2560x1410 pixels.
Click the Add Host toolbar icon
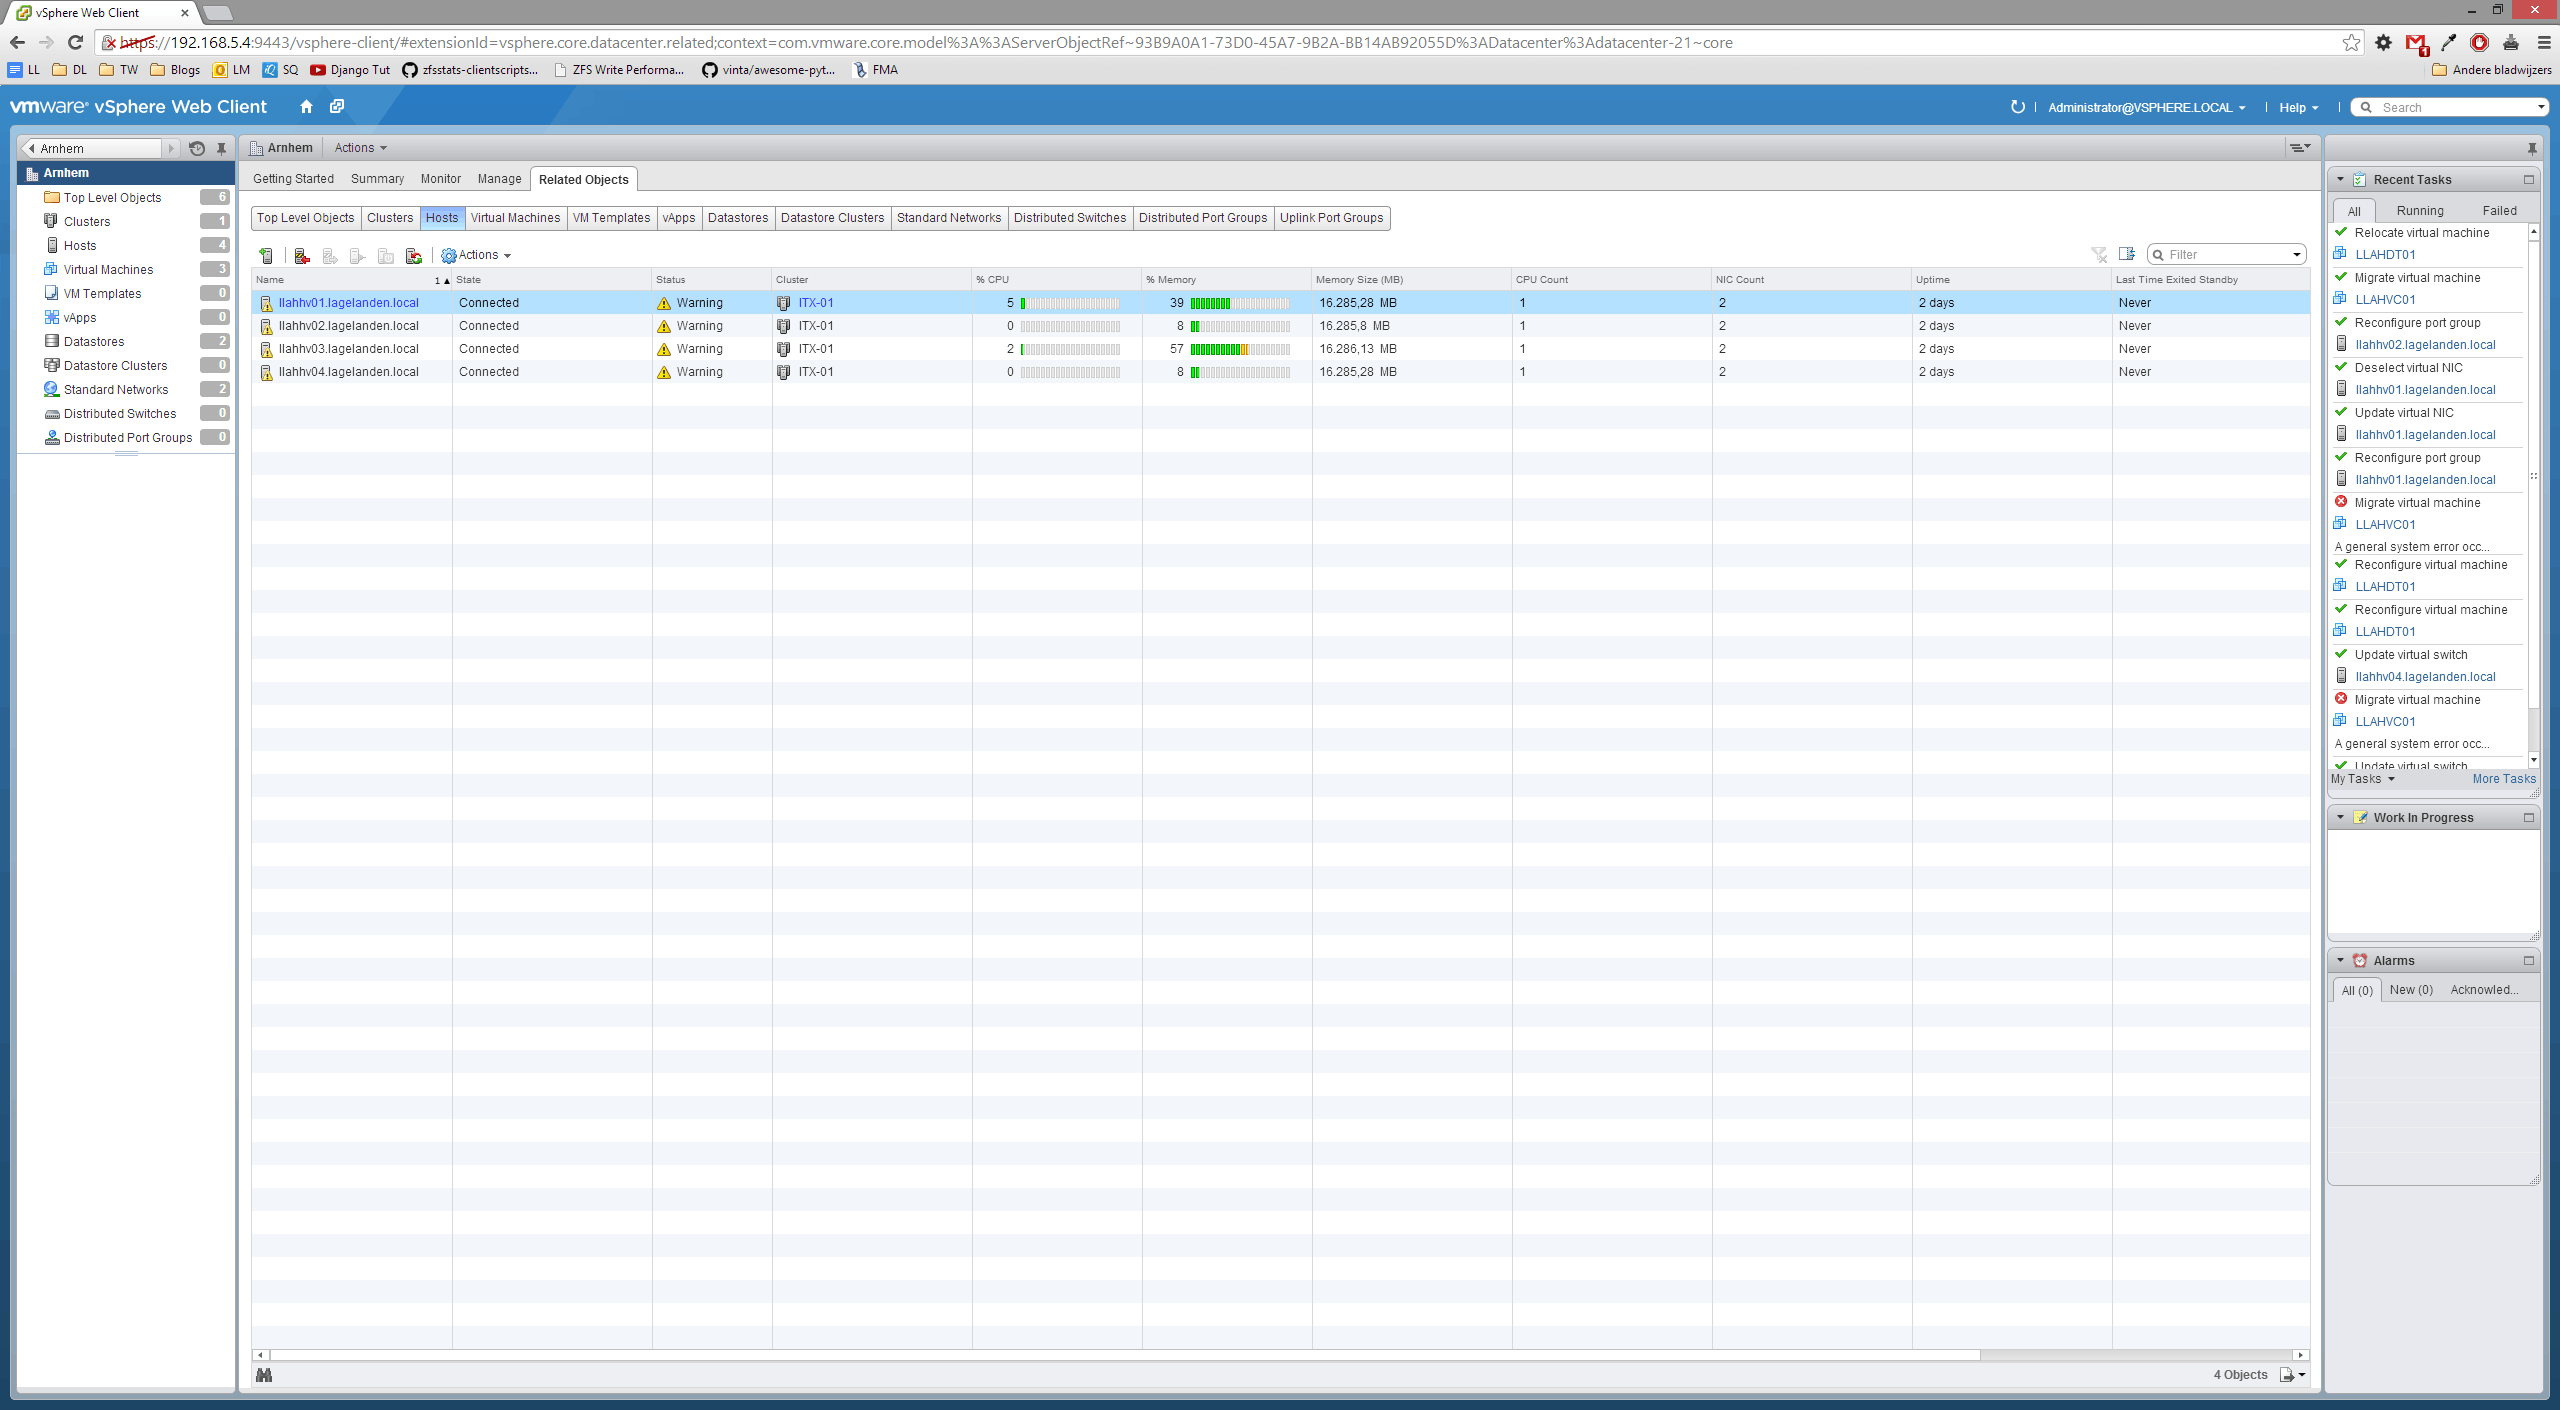(266, 256)
